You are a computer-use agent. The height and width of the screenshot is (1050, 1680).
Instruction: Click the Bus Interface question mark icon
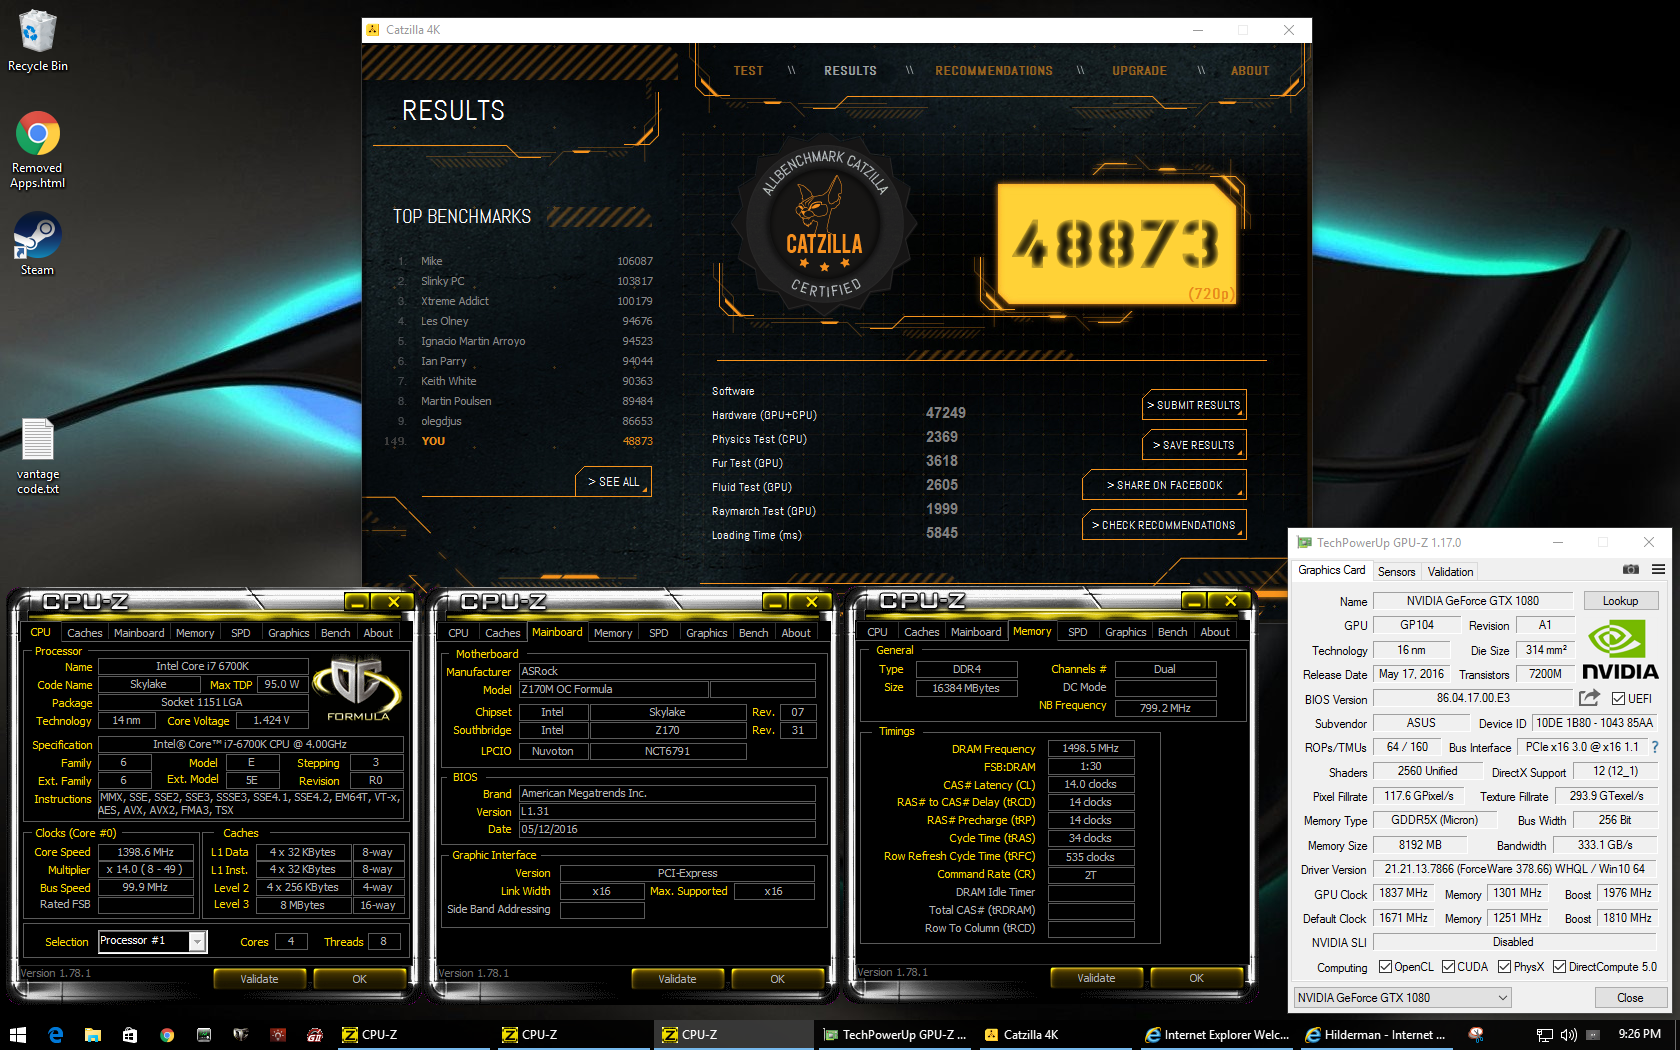click(x=1655, y=747)
